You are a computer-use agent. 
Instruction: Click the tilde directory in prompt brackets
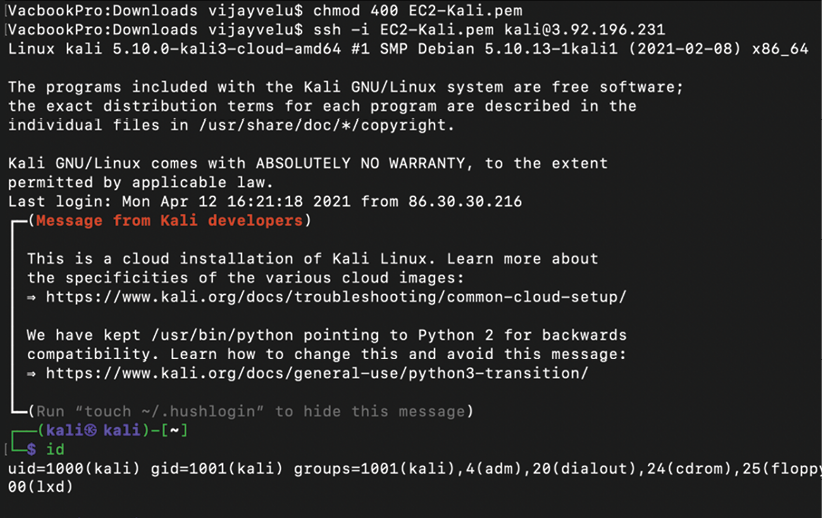tap(174, 431)
